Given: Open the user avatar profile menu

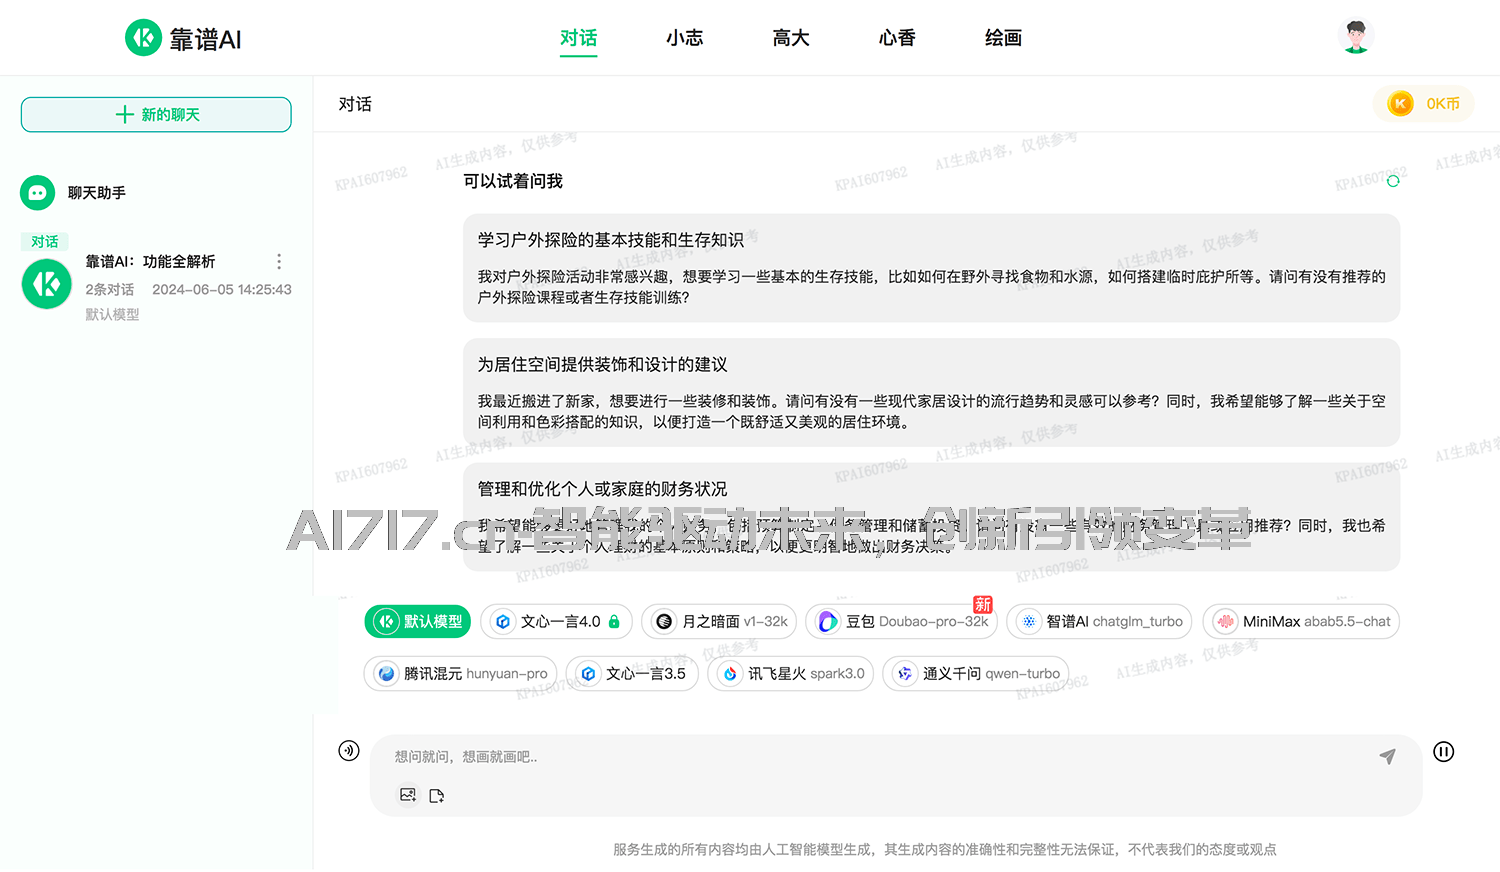Looking at the screenshot, I should click(1355, 37).
